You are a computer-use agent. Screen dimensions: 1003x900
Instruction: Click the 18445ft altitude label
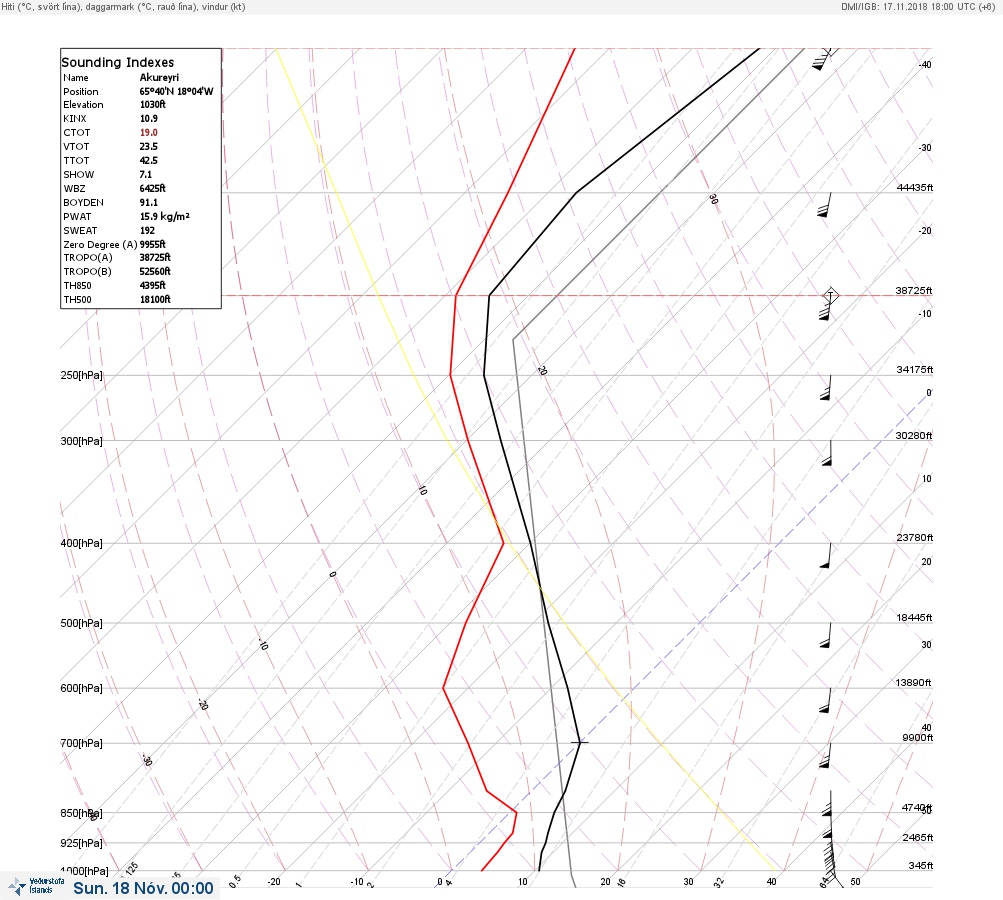click(914, 617)
